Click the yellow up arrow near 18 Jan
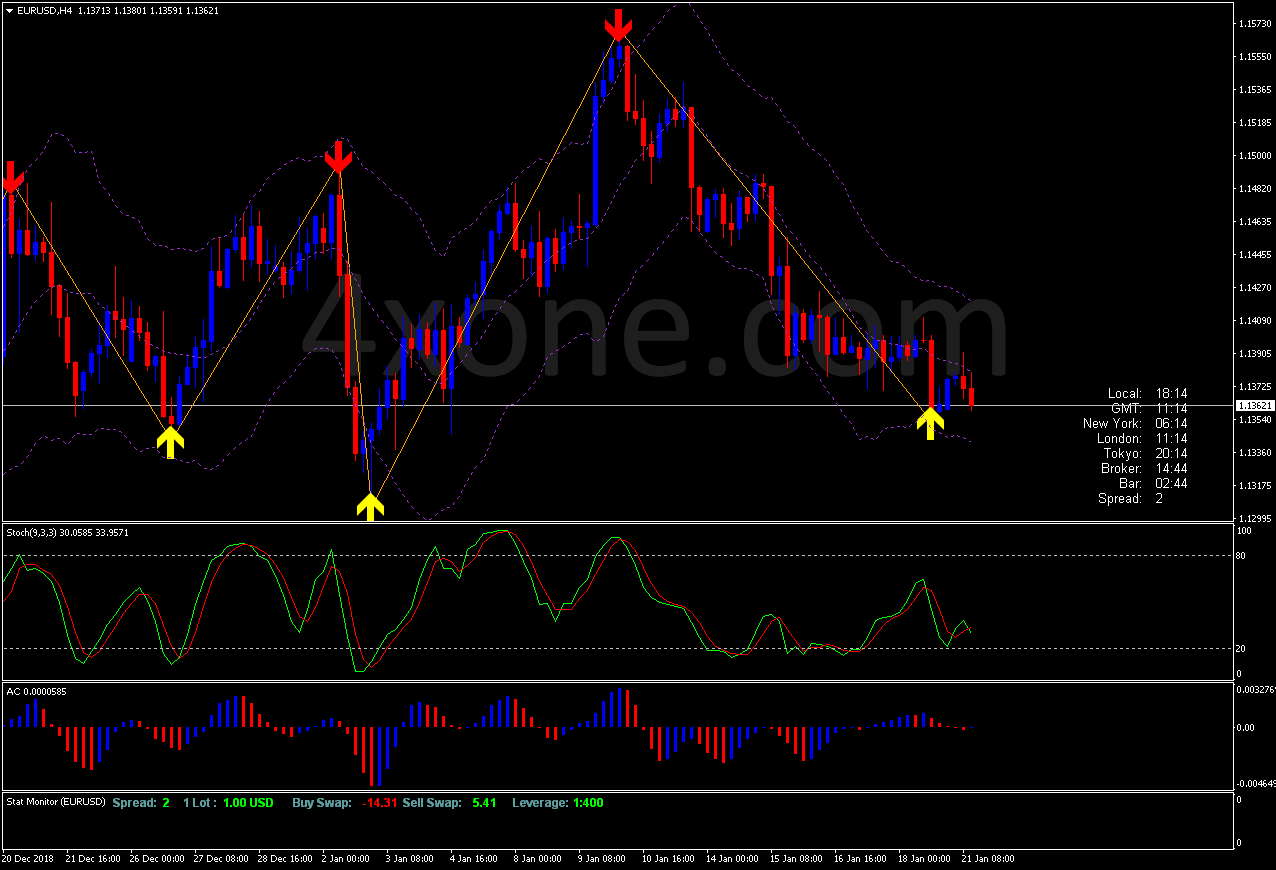 tap(931, 424)
